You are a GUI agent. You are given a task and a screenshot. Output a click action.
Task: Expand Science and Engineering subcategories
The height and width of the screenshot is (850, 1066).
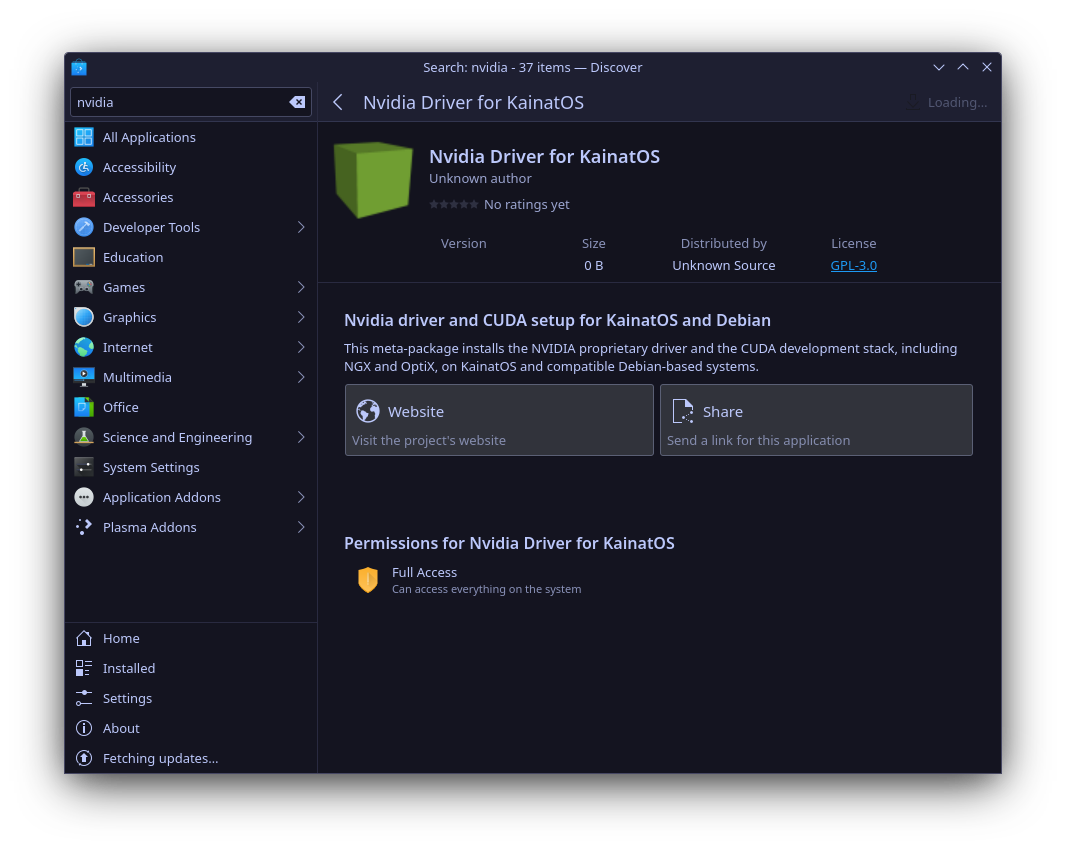[x=301, y=437]
